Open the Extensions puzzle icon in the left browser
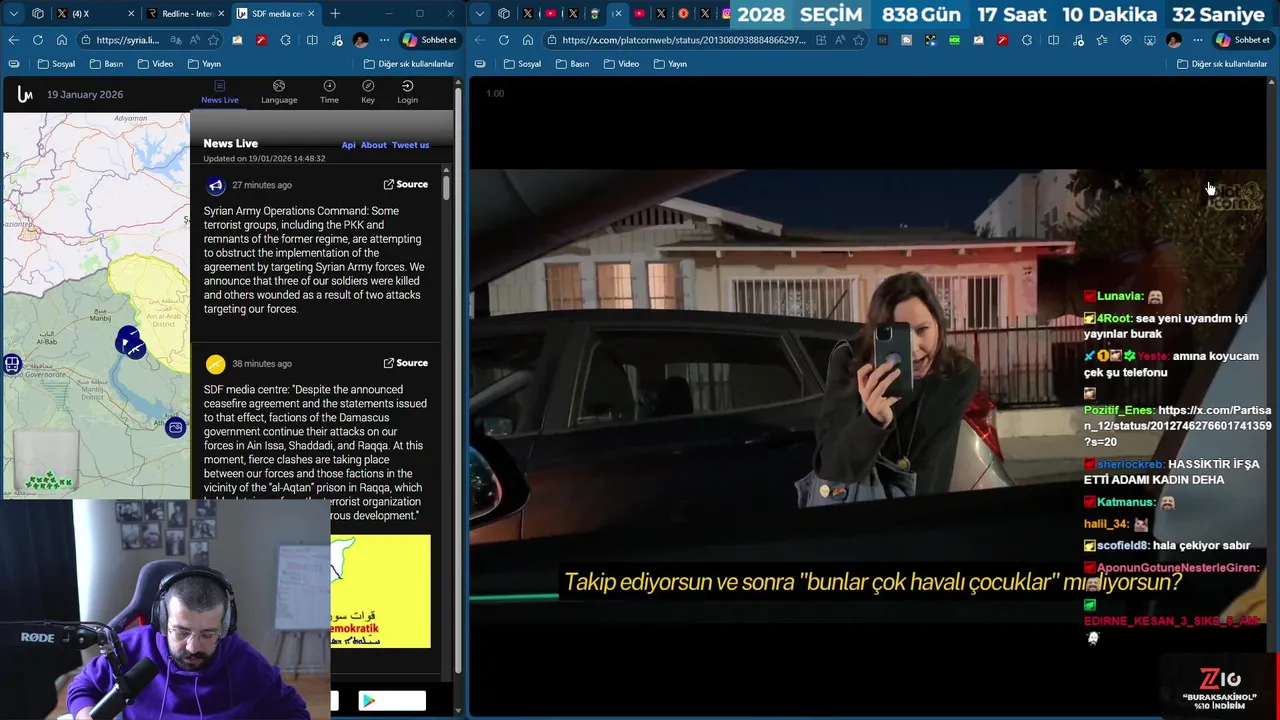This screenshot has height=720, width=1280. tap(286, 40)
